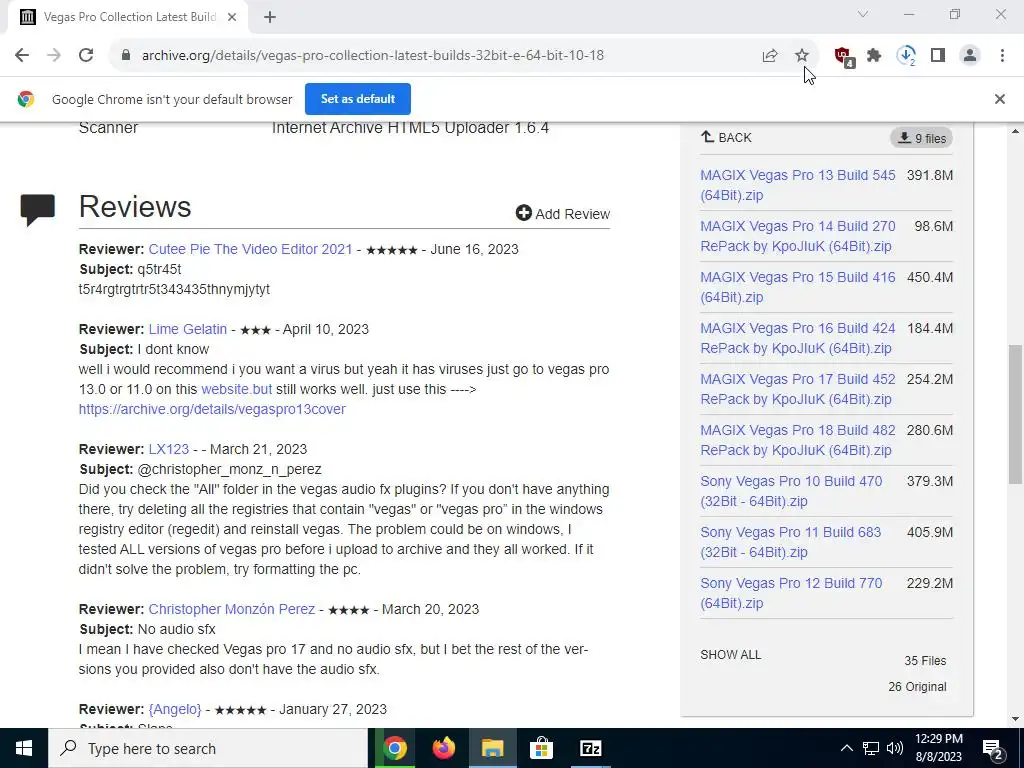The height and width of the screenshot is (768, 1024).
Task: Open Microsoft Store from the taskbar
Action: 541,748
